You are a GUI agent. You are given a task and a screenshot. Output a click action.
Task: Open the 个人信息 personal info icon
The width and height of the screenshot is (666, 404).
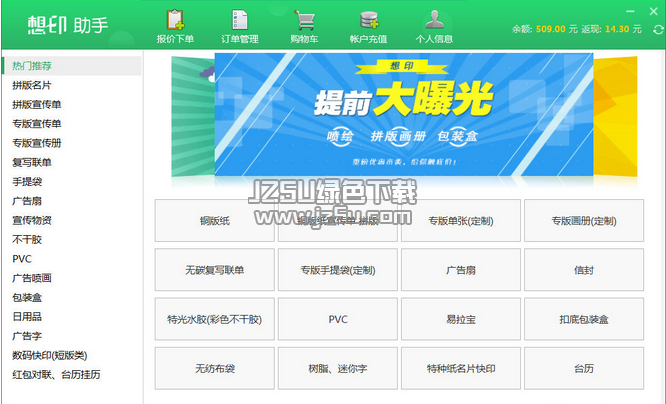point(434,26)
